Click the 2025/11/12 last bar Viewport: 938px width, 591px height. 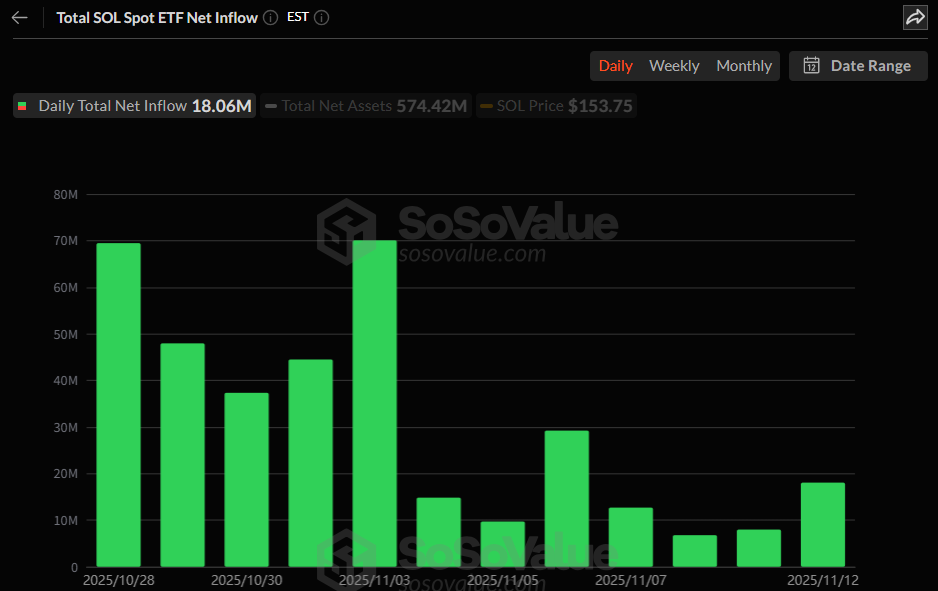822,525
